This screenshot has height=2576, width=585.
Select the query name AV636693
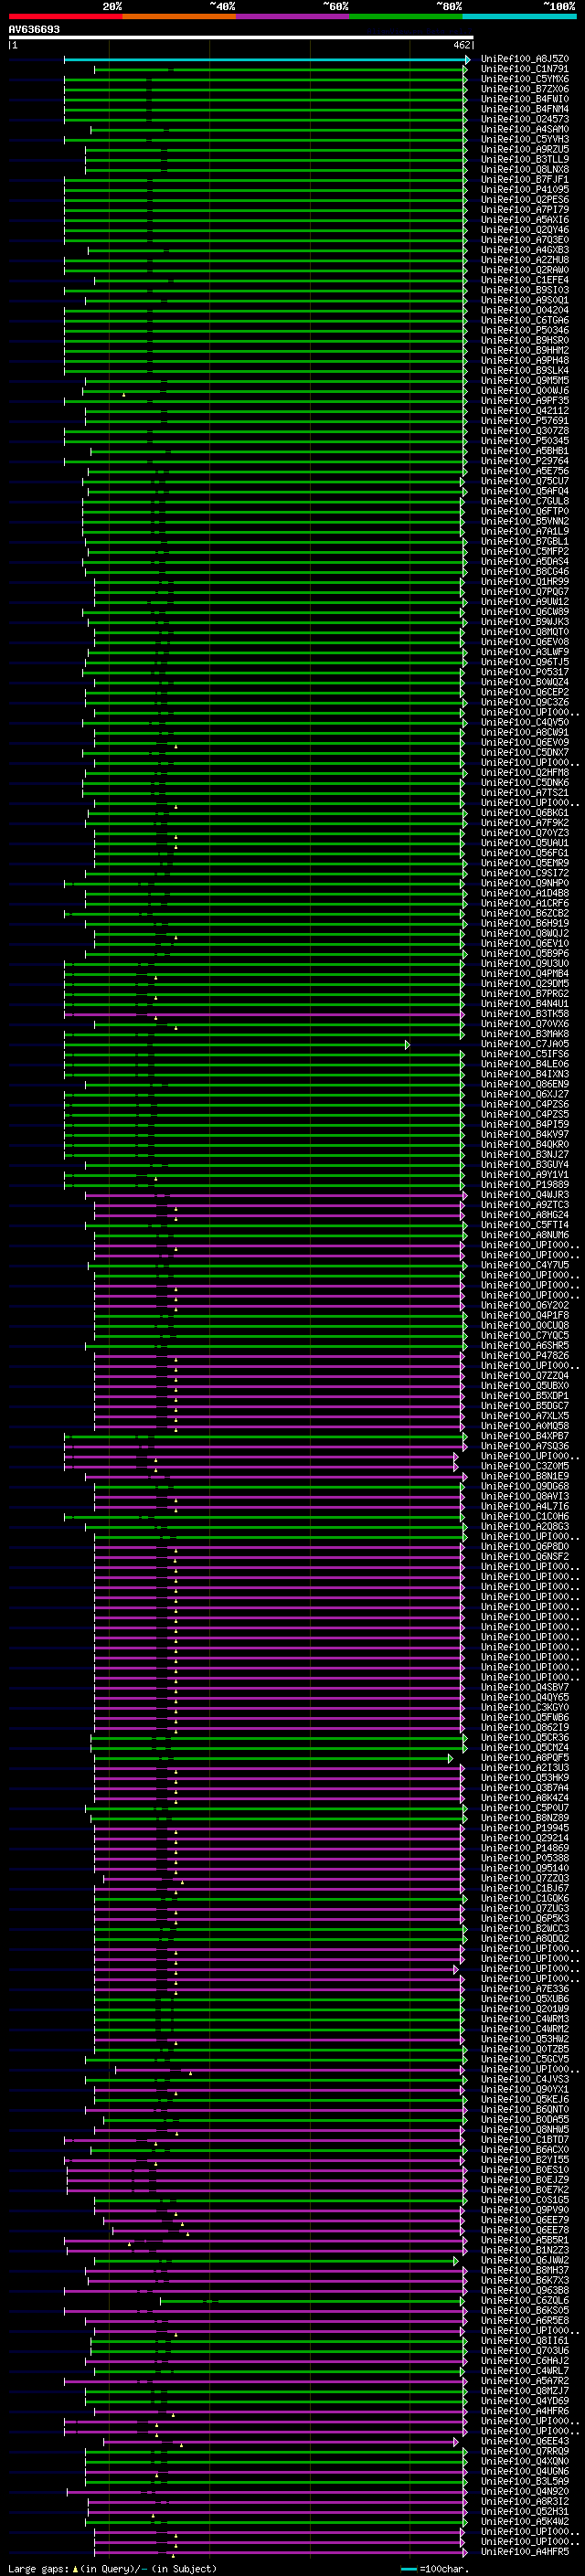point(34,30)
